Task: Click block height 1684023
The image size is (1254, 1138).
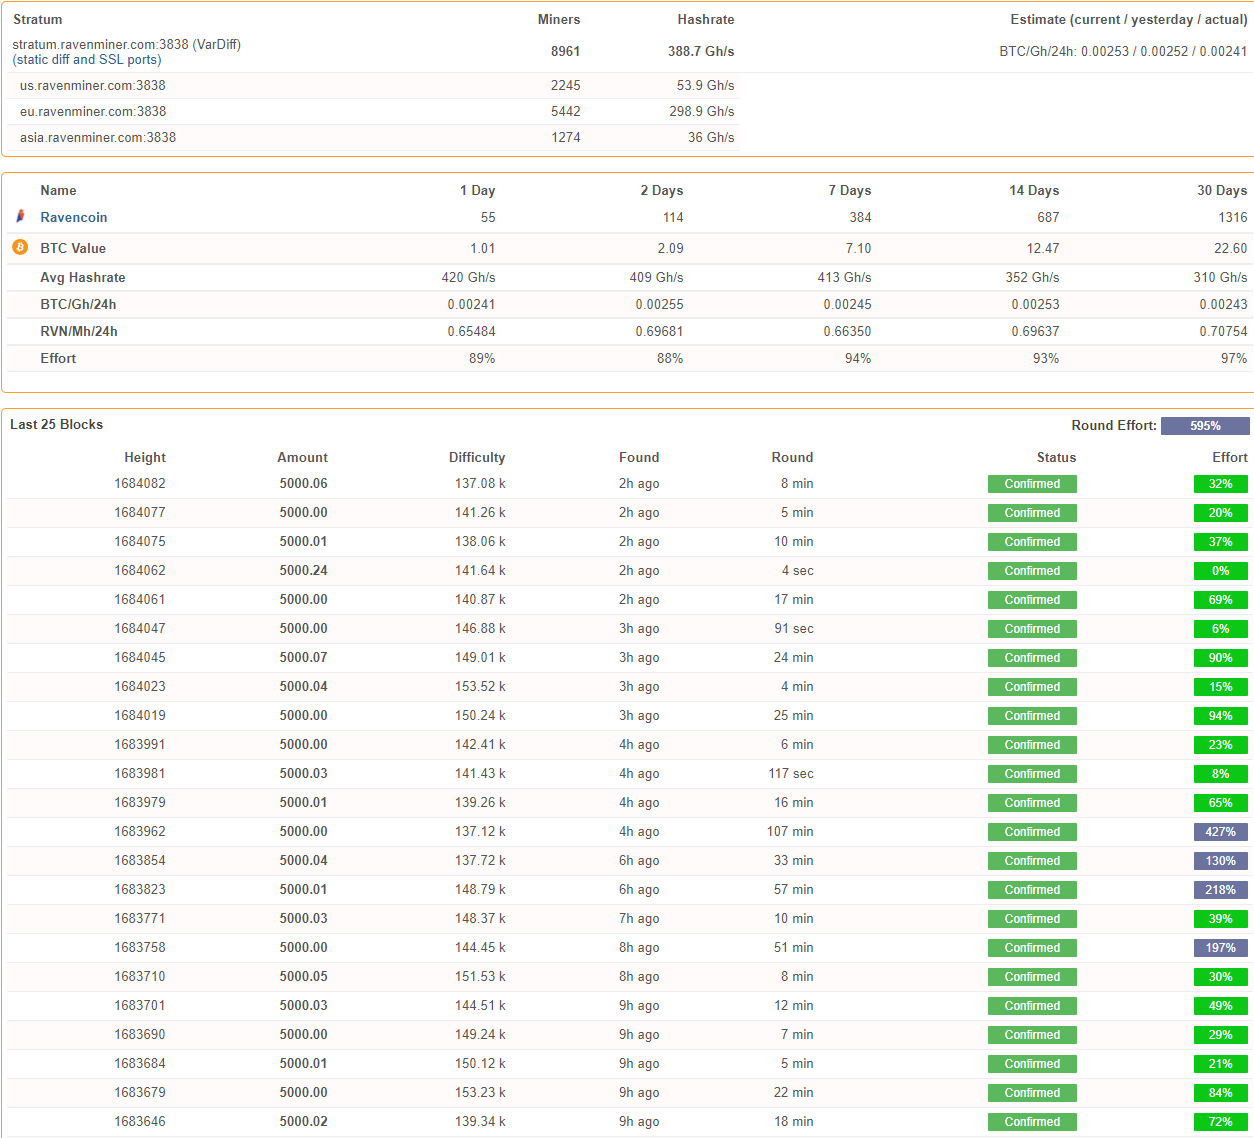Action: [140, 686]
